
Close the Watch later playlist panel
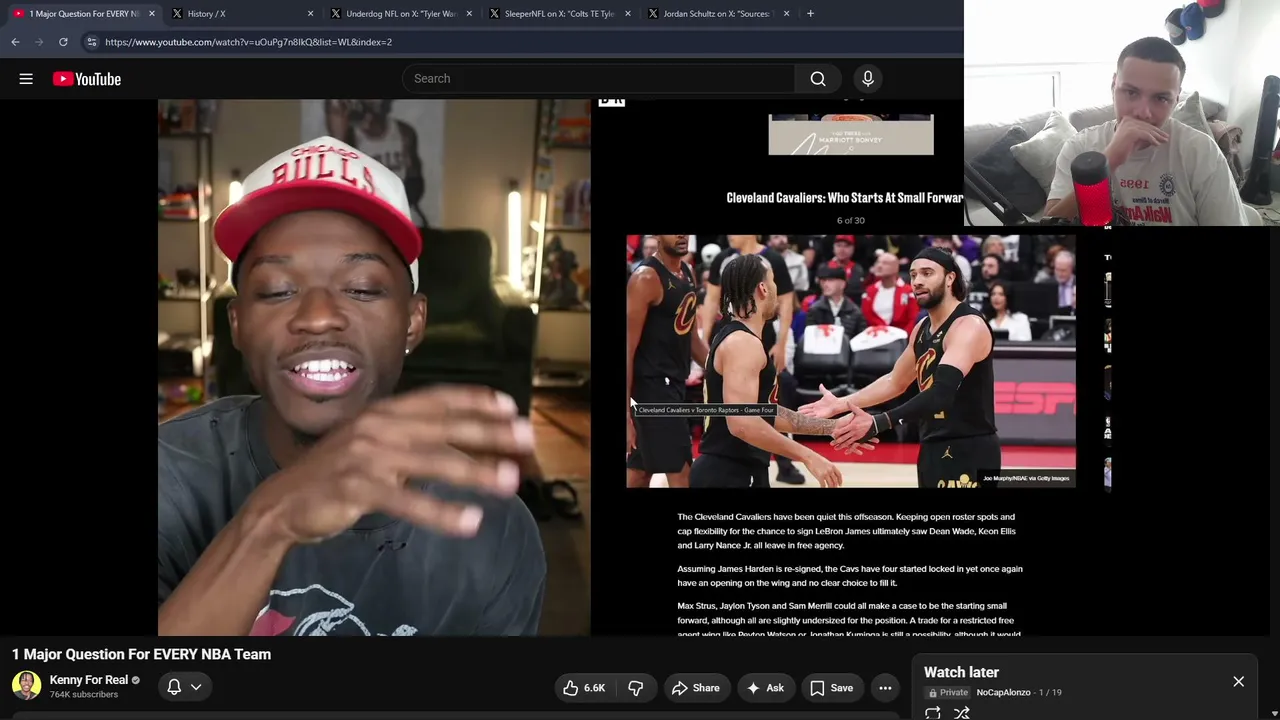tap(1238, 682)
